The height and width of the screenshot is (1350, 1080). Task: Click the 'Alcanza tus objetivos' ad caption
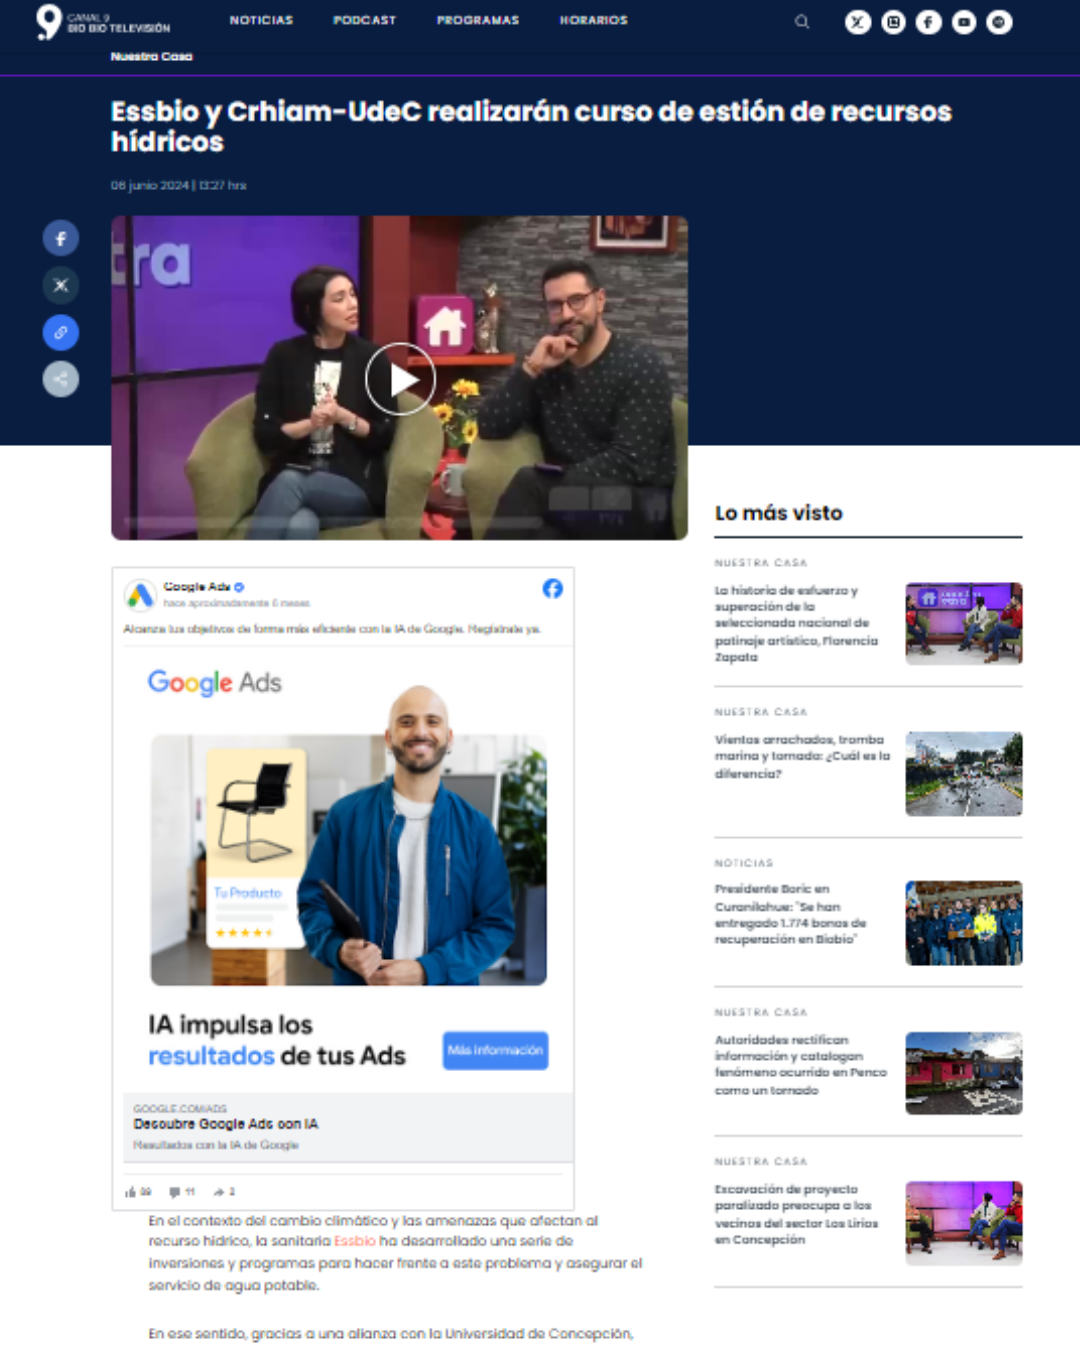point(332,629)
